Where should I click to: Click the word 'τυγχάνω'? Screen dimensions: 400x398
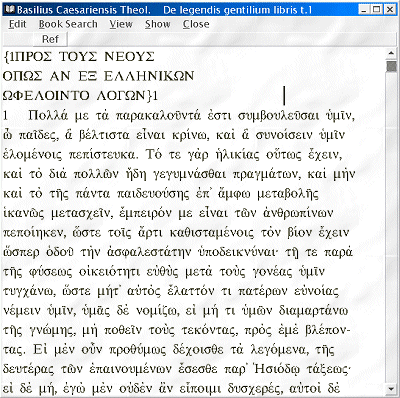[x=28, y=292]
